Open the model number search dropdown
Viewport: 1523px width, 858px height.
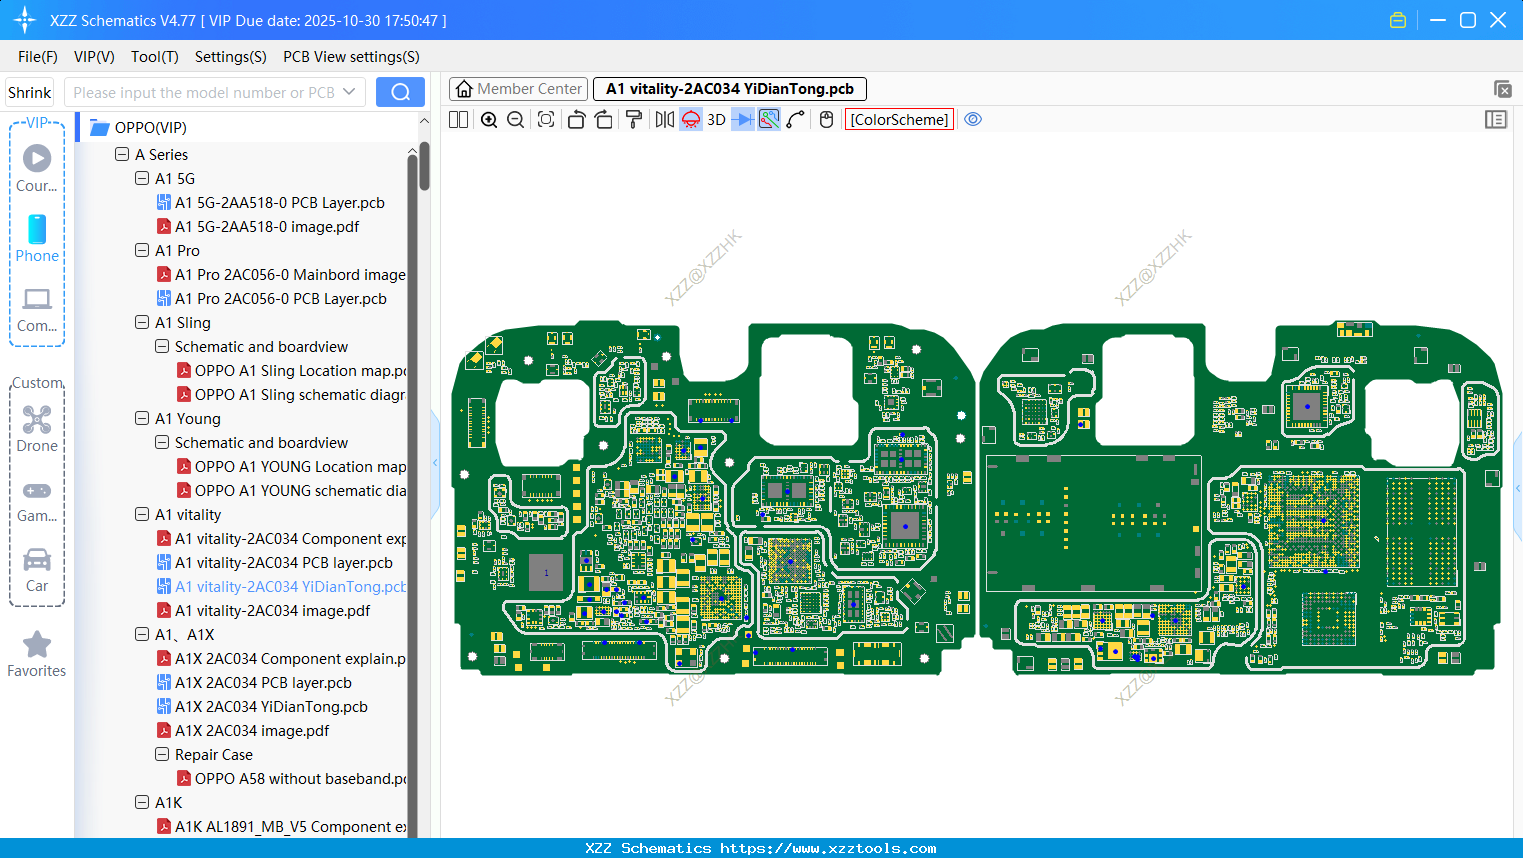[351, 91]
